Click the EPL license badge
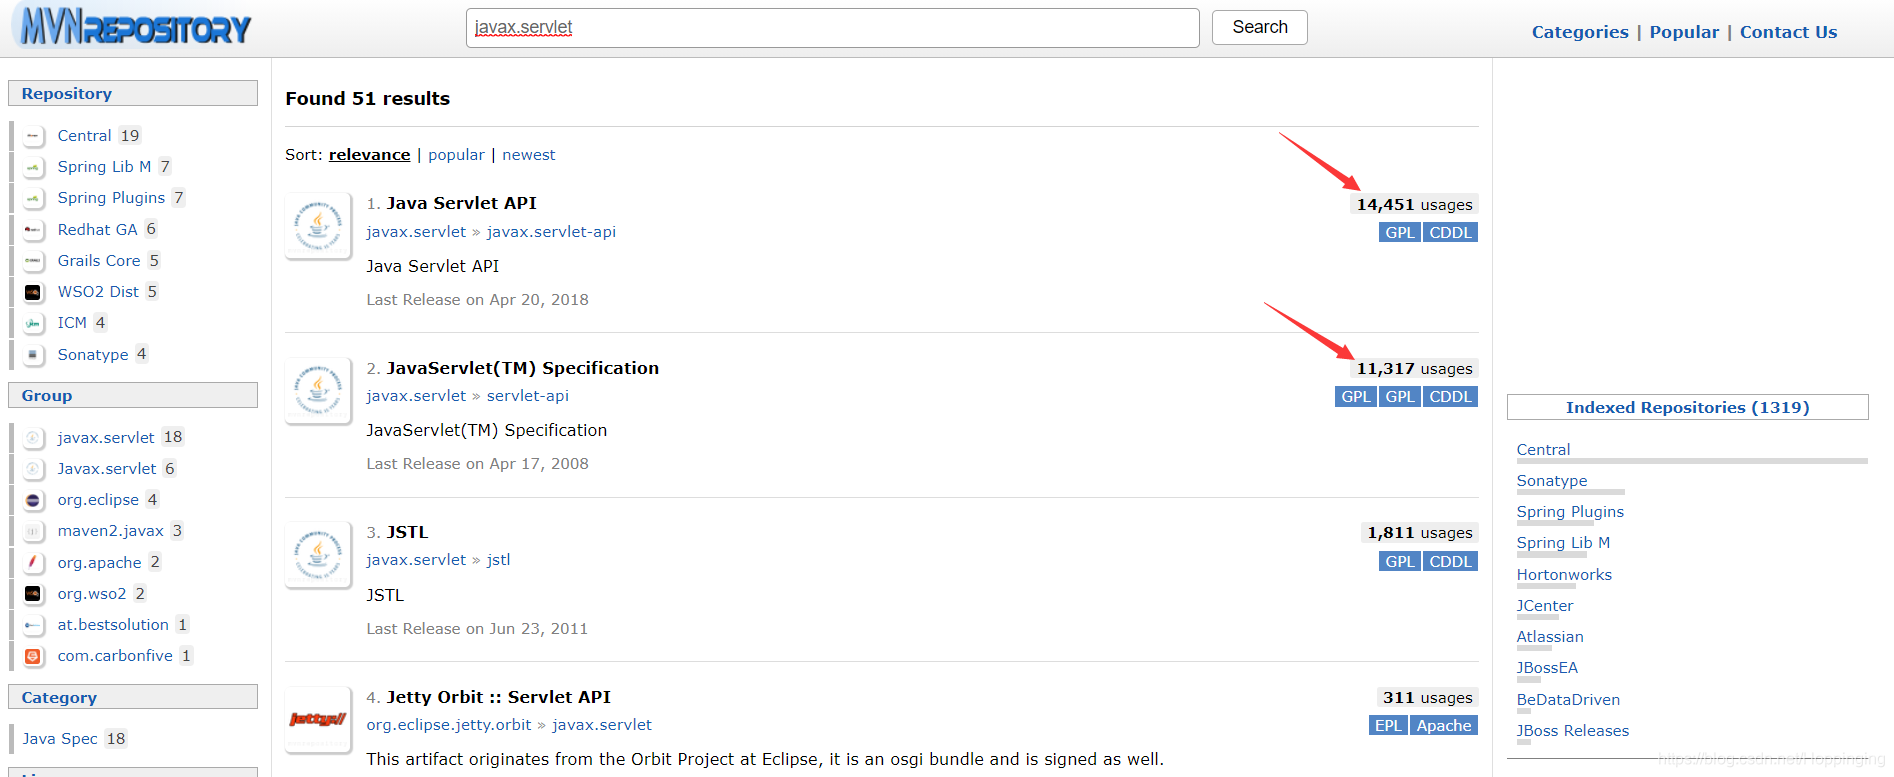Viewport: 1894px width, 777px height. coord(1388,726)
